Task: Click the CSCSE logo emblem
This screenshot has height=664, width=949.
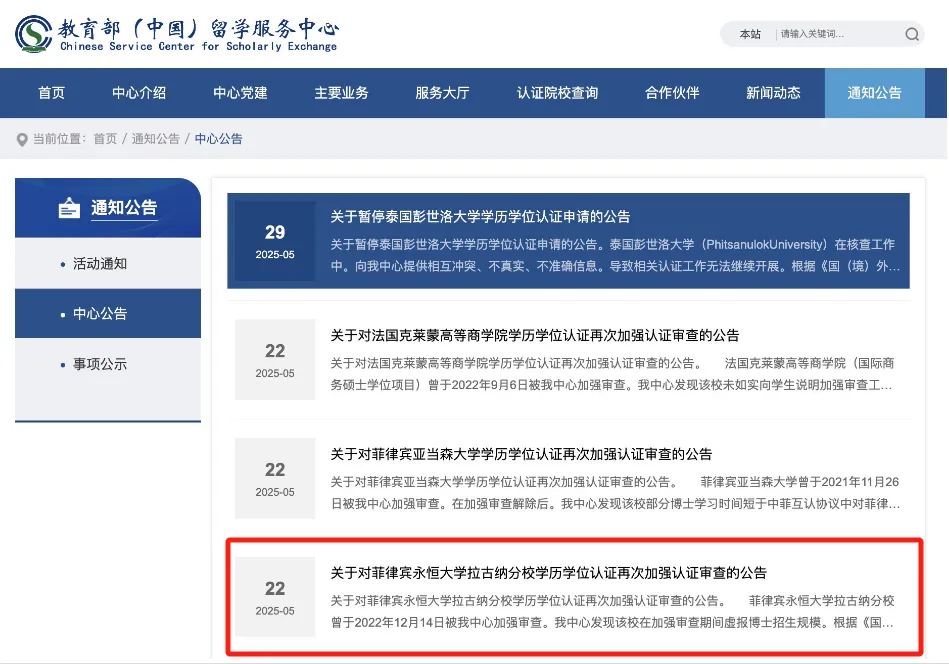Action: (35, 34)
